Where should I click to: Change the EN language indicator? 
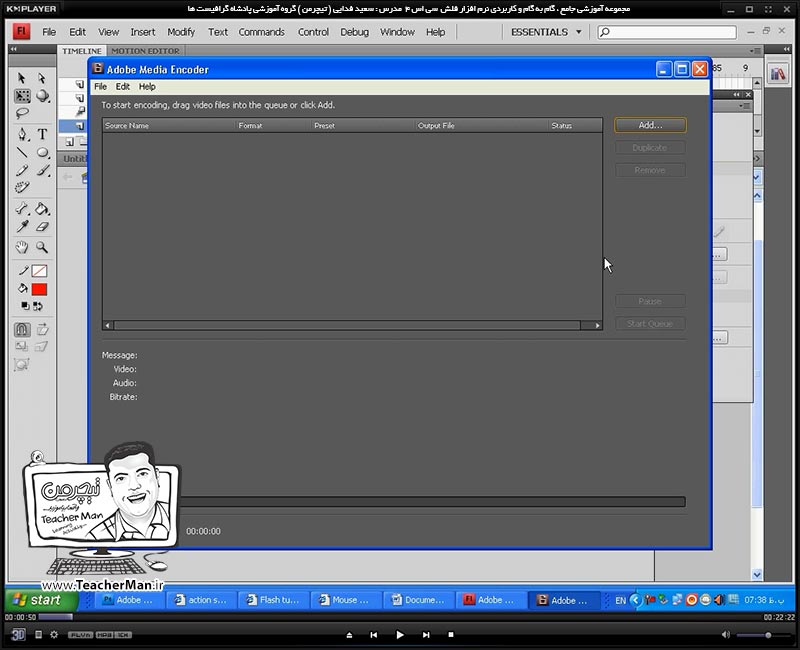pyautogui.click(x=620, y=601)
